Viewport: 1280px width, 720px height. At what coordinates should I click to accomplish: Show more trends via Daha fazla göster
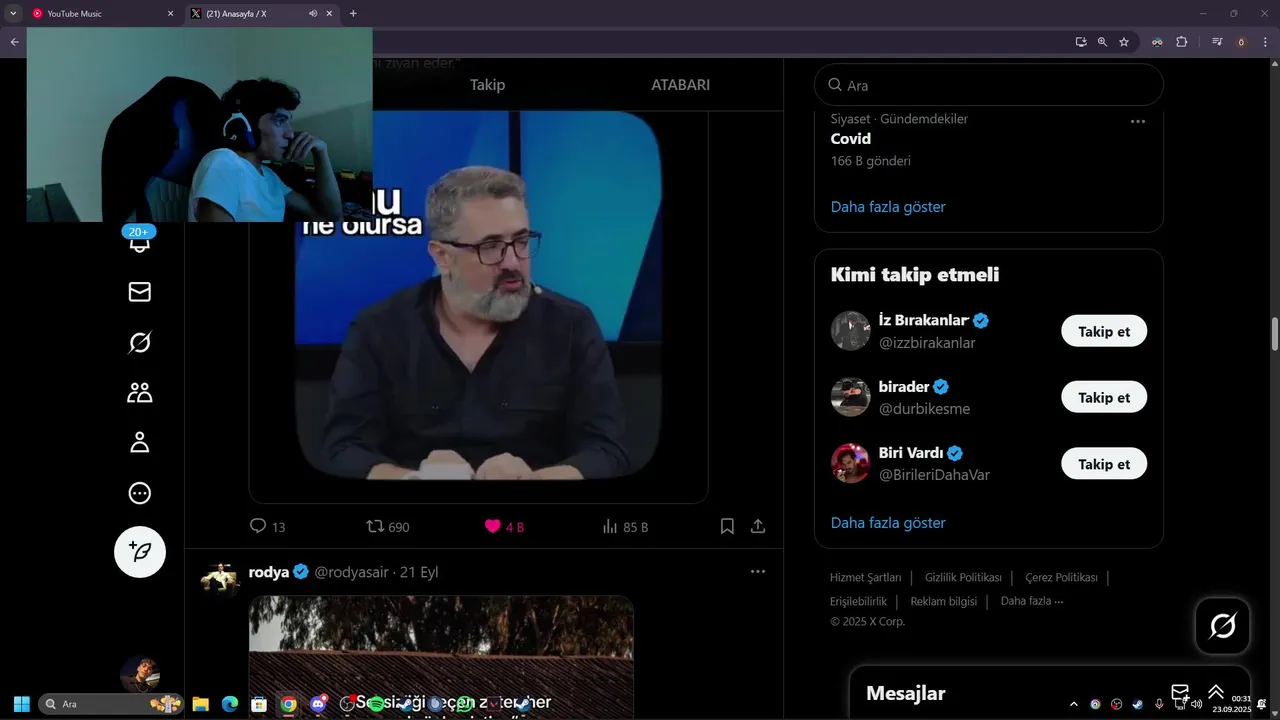point(888,207)
